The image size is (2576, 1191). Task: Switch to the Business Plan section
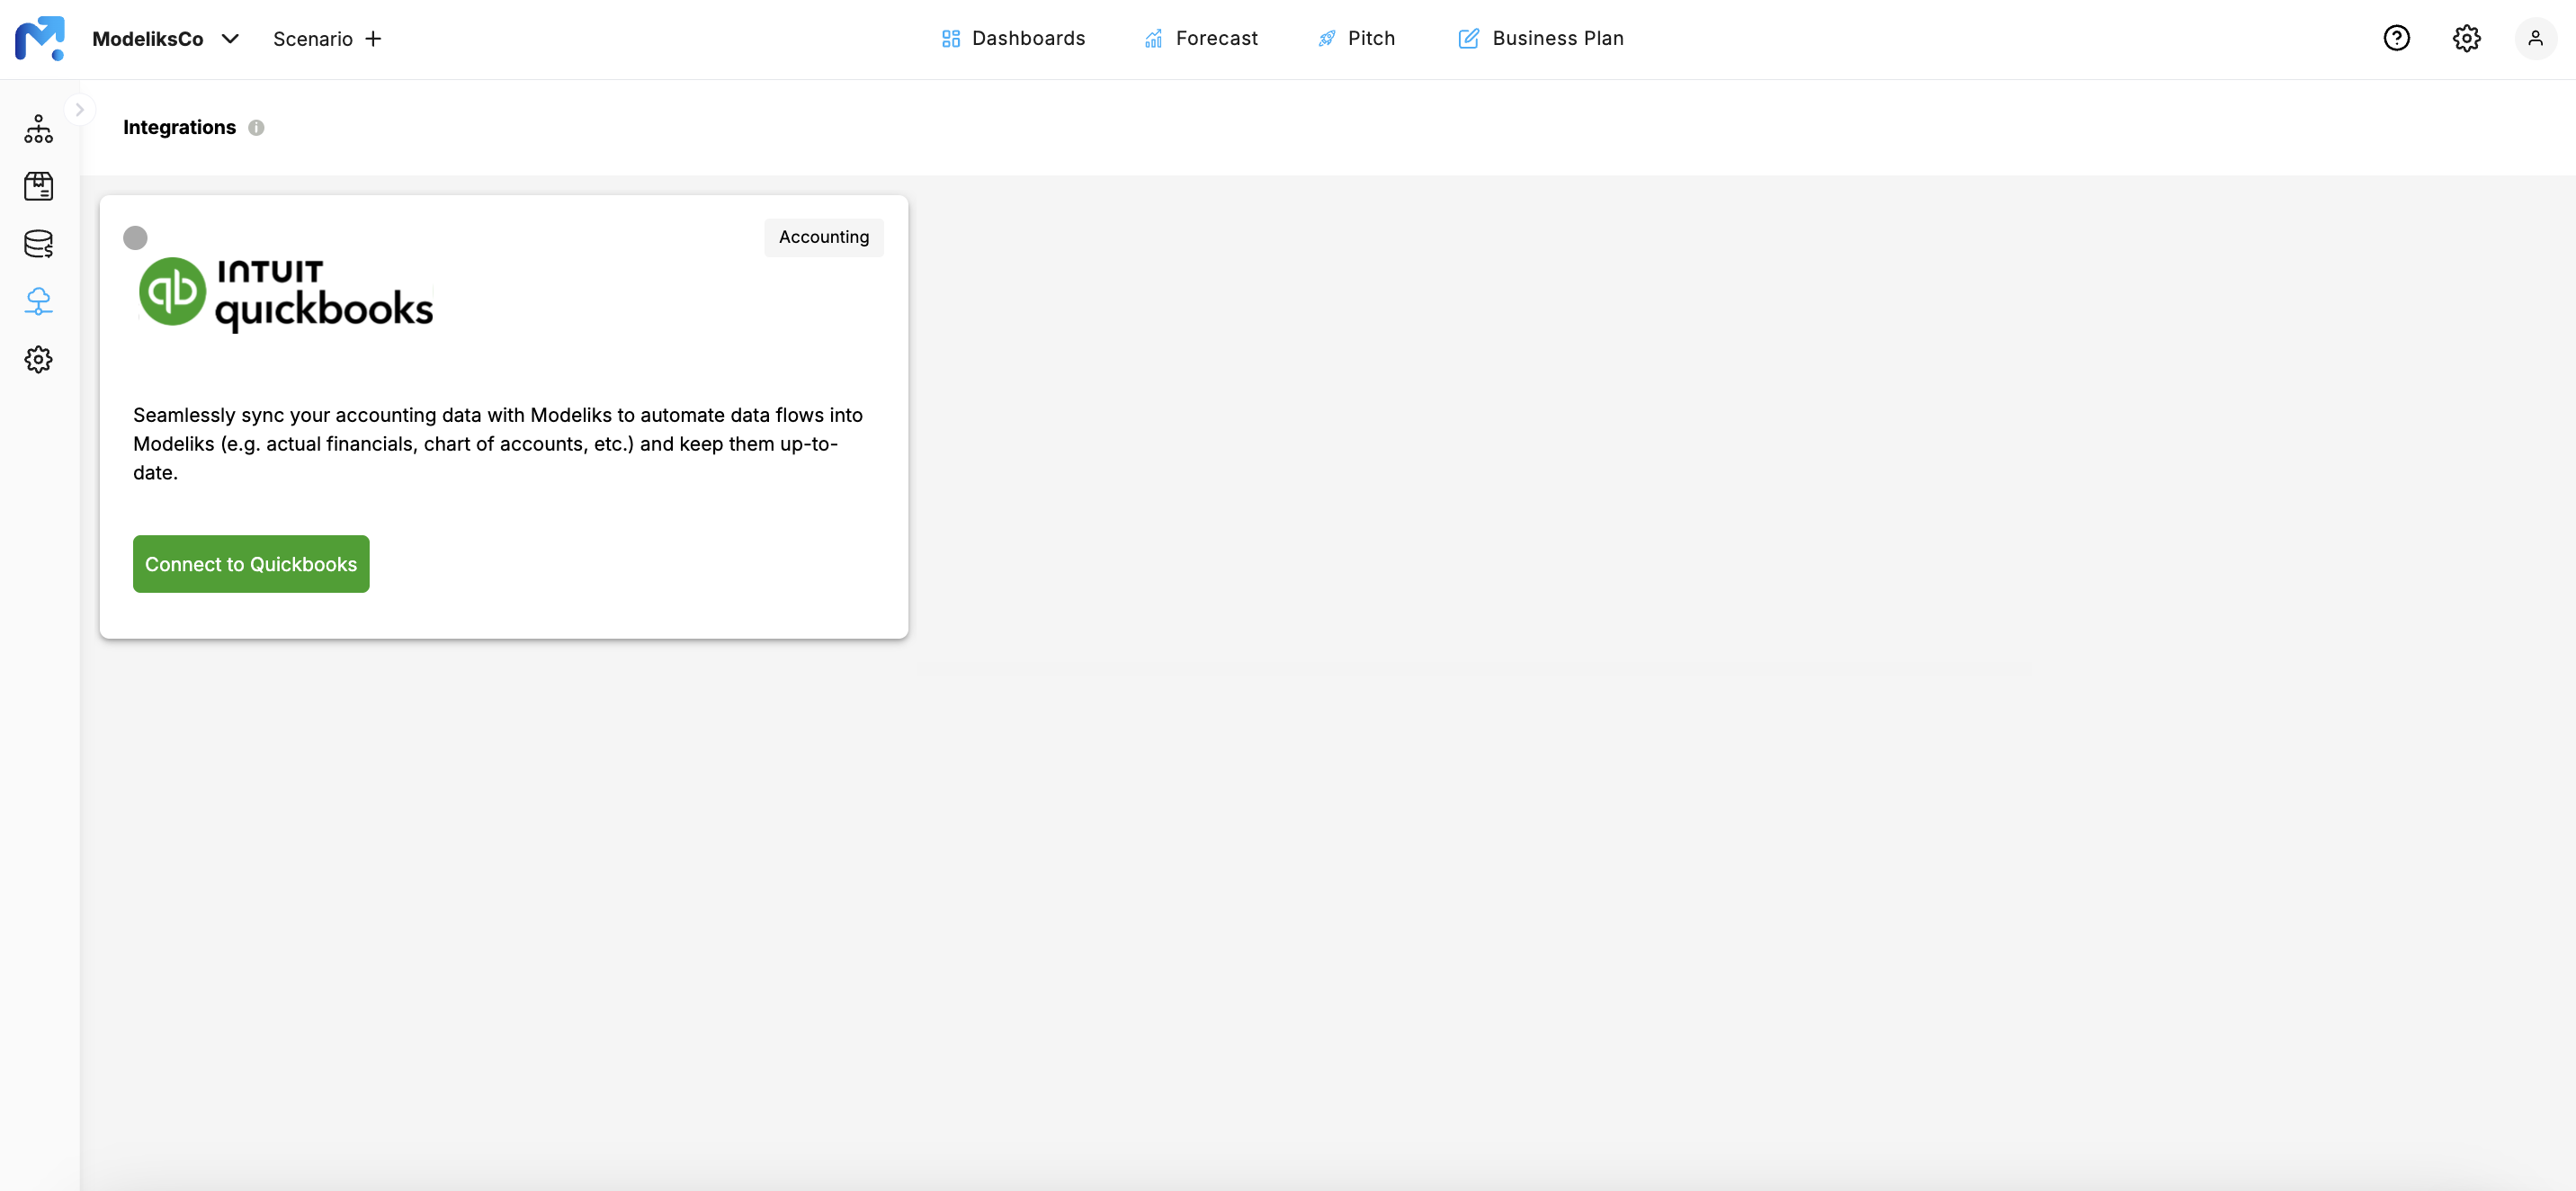(1541, 38)
